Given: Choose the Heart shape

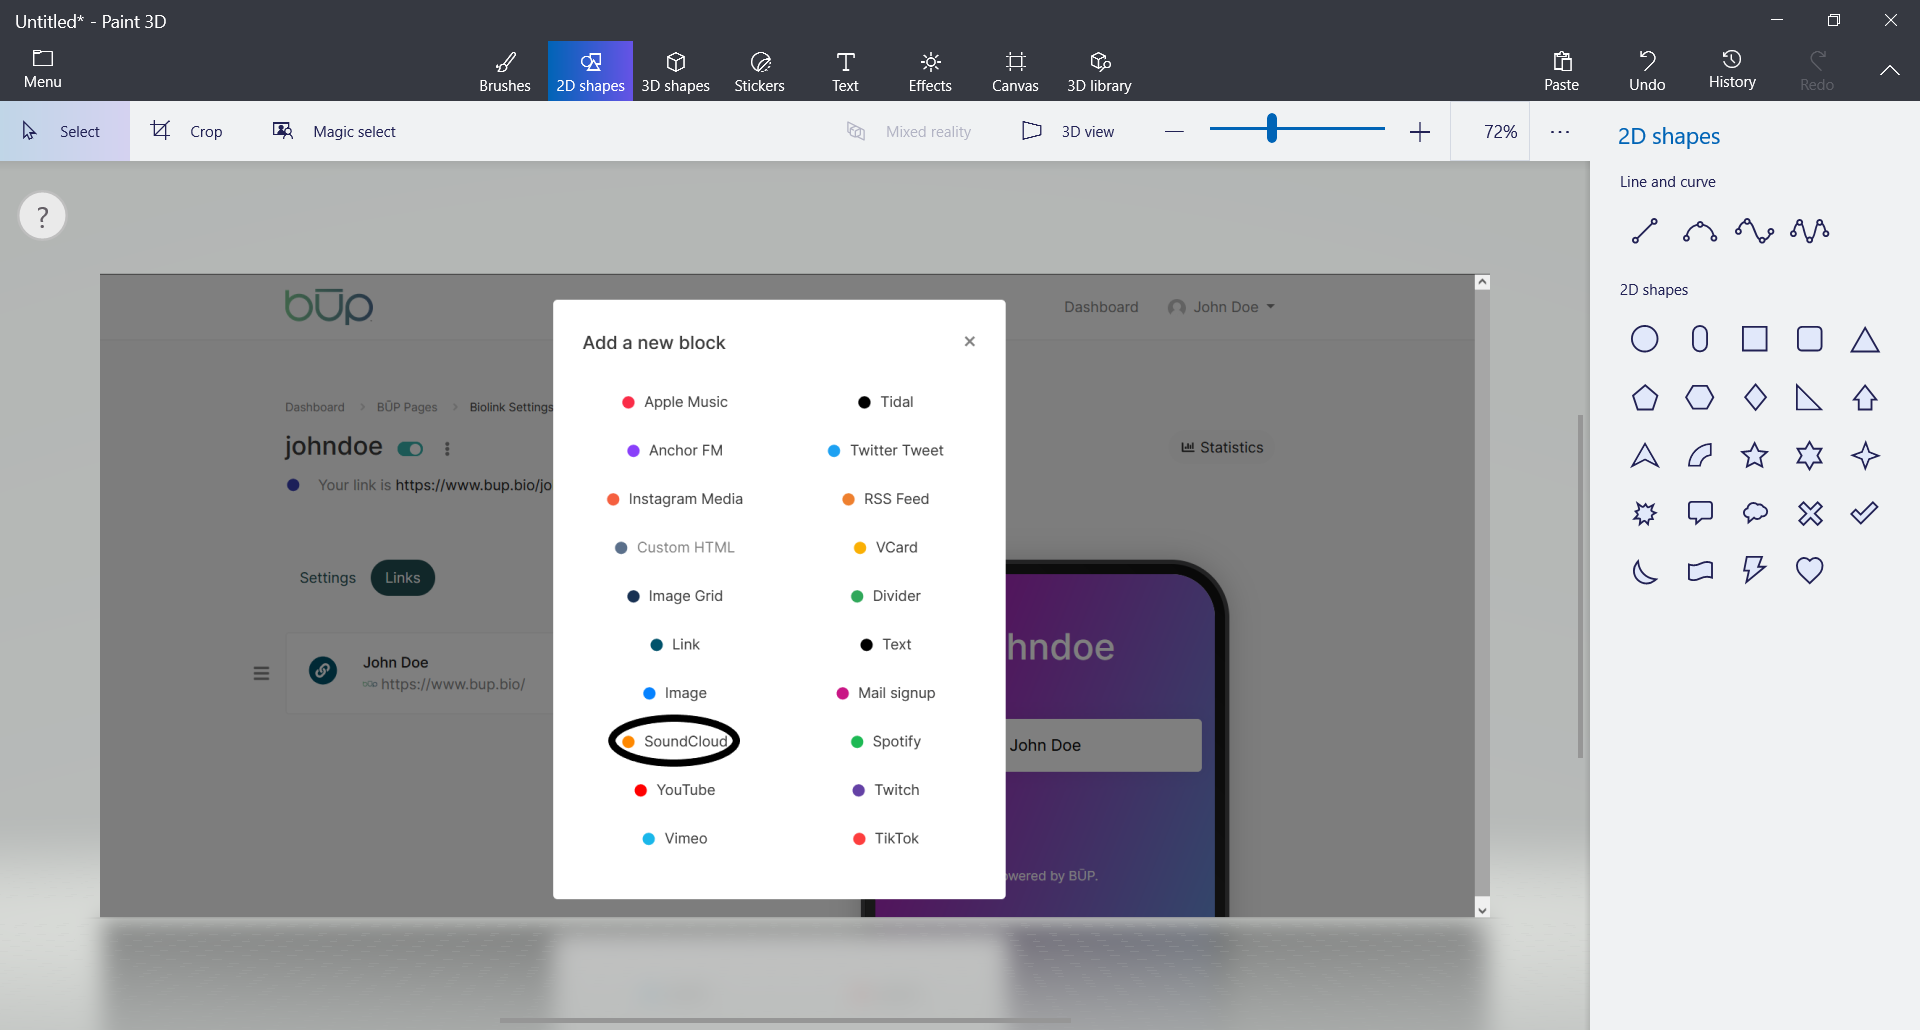Looking at the screenshot, I should 1810,571.
